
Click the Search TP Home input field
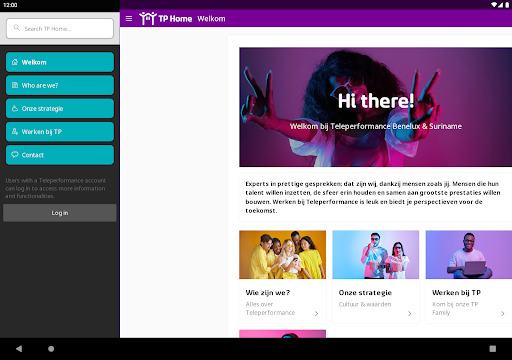point(60,28)
